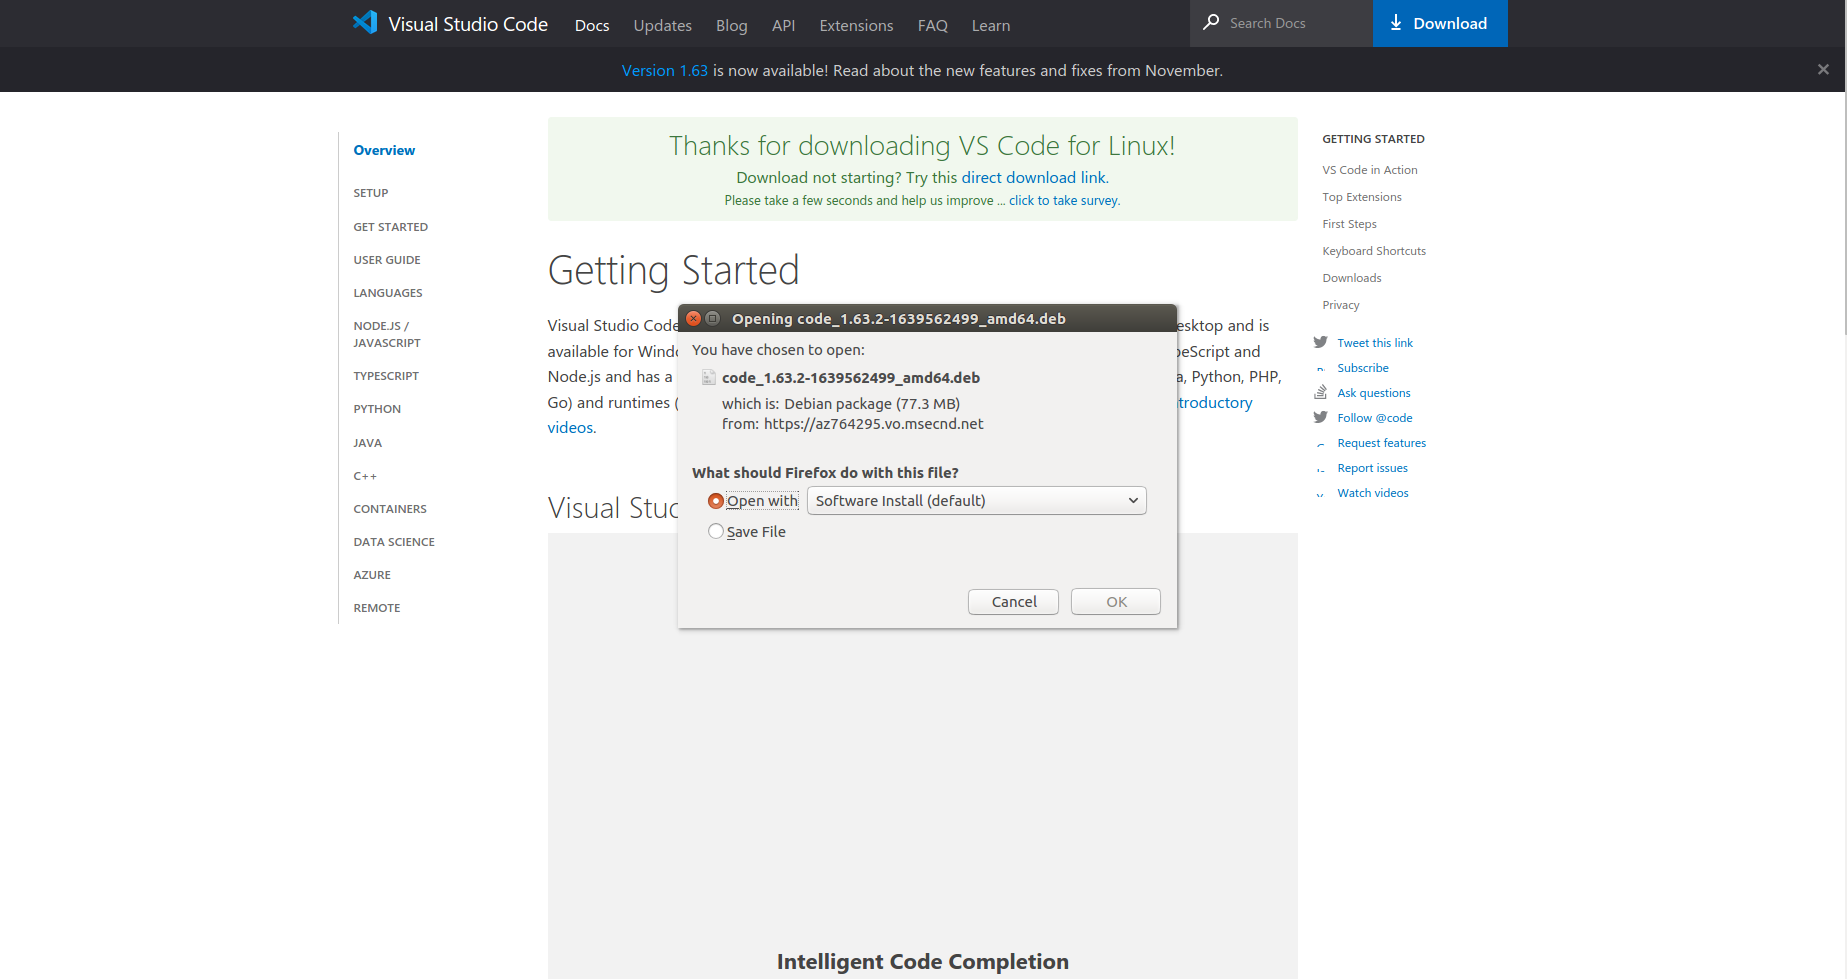Expand the PYTHON sidebar section
Image resolution: width=1847 pixels, height=979 pixels.
pyautogui.click(x=376, y=409)
